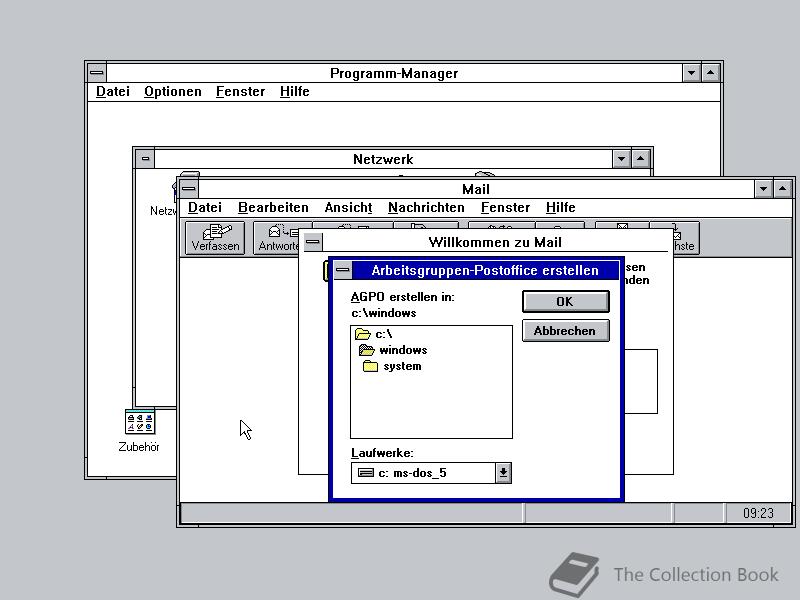Open control menu of Arbeitsgruppen-Postoffice dialog
The image size is (800, 600).
tap(343, 270)
